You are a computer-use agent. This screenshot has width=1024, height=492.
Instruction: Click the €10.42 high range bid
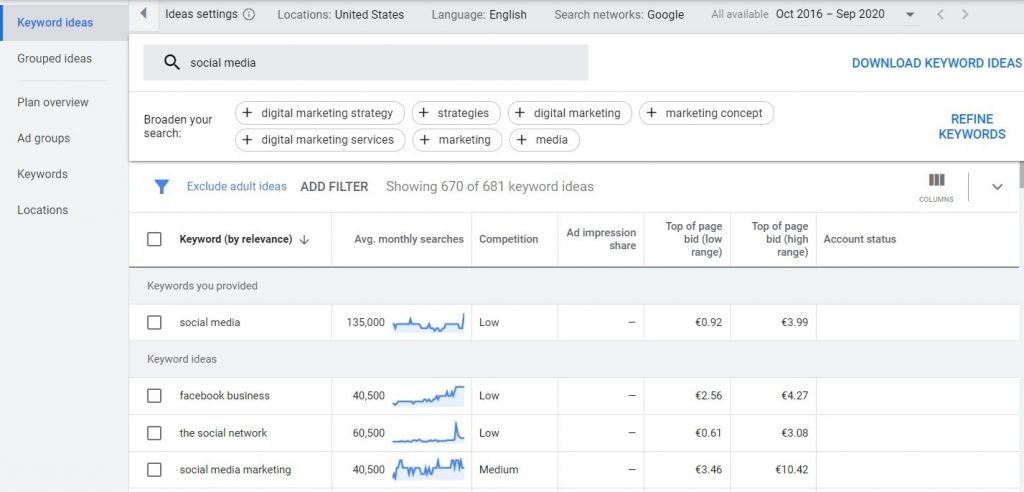(792, 469)
